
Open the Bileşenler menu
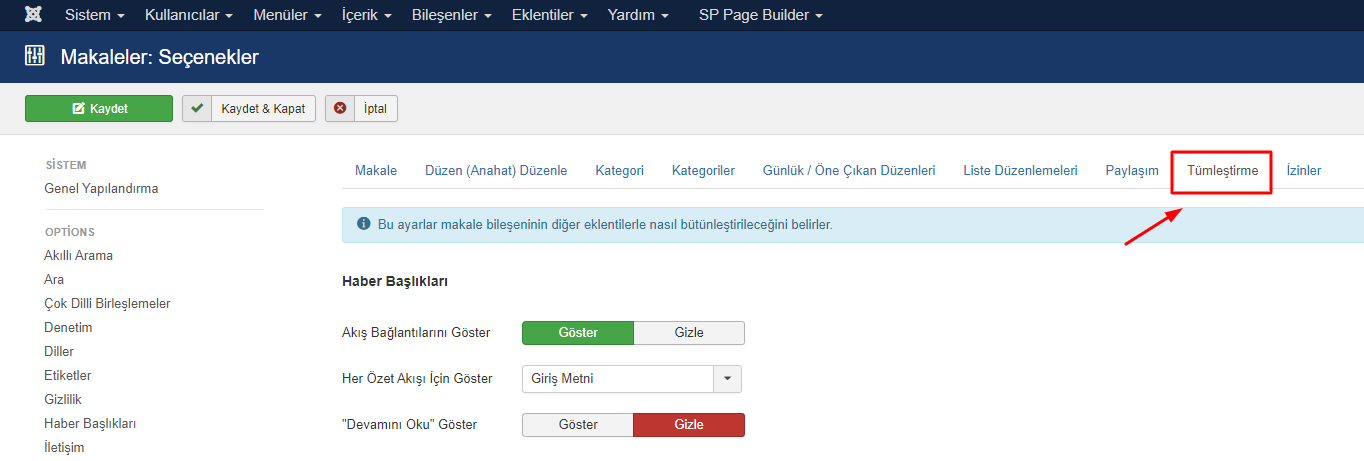[450, 15]
